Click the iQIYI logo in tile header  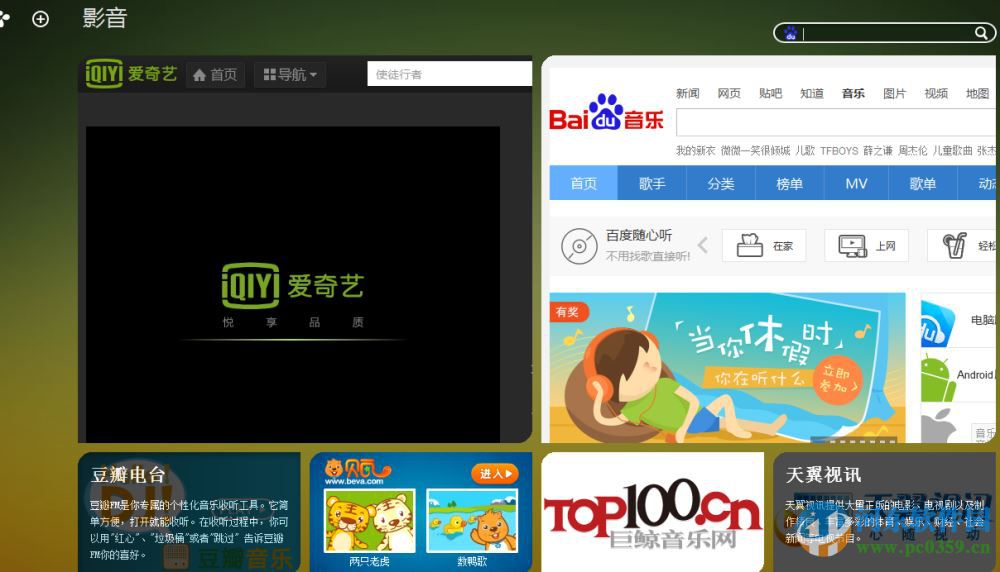pyautogui.click(x=131, y=74)
